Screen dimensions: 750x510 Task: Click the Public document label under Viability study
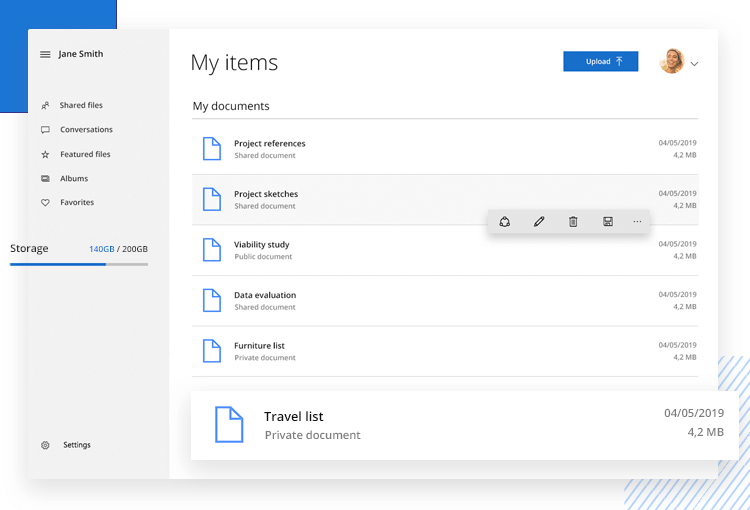click(x=263, y=256)
